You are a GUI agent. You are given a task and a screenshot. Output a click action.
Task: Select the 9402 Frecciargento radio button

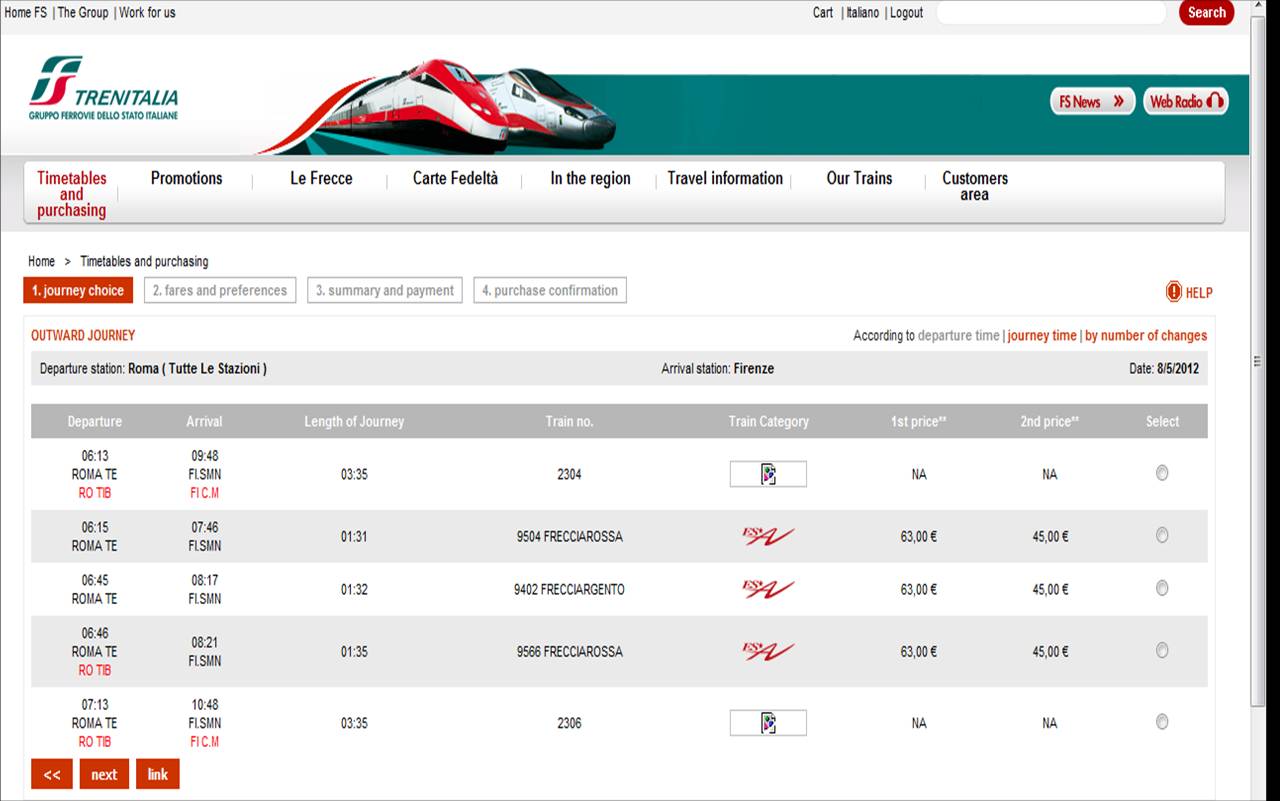tap(1162, 588)
